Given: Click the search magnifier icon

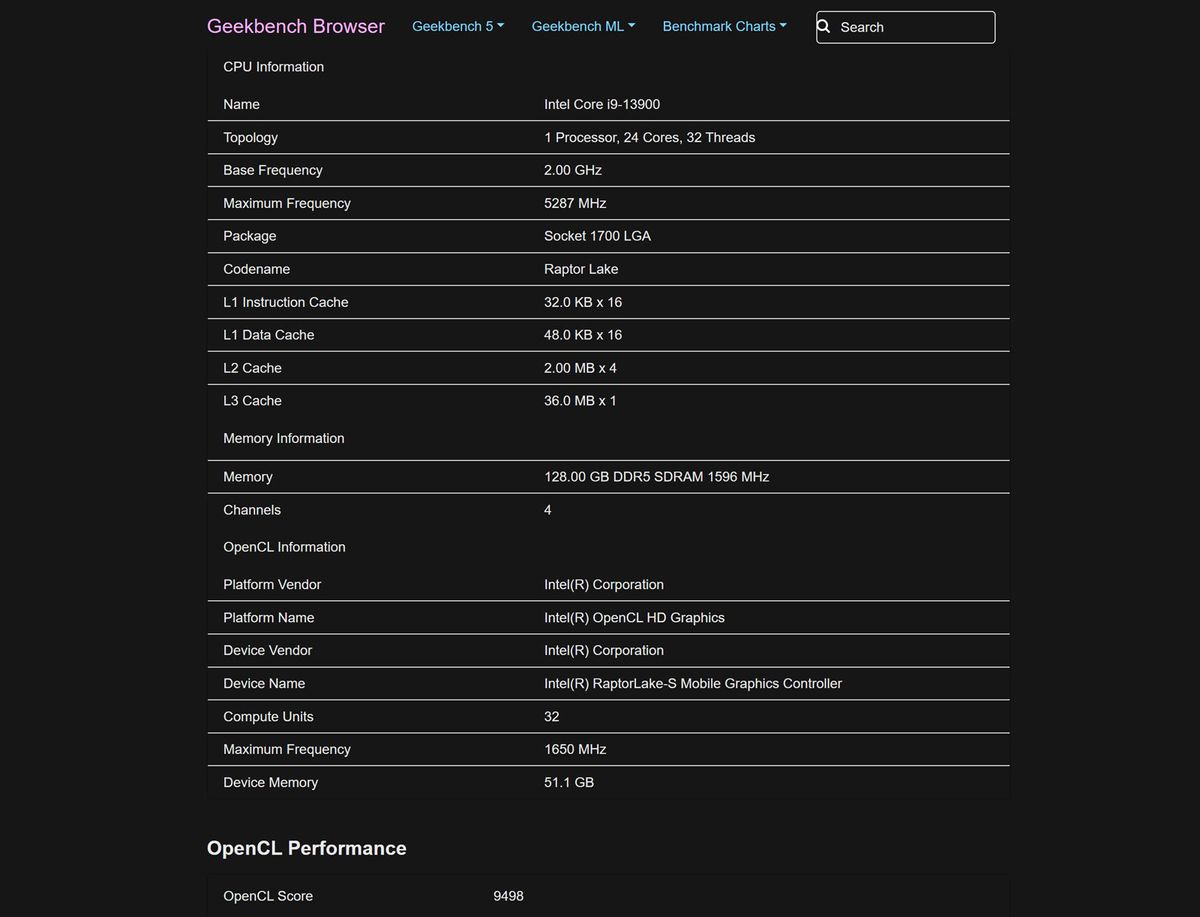Looking at the screenshot, I should 824,27.
